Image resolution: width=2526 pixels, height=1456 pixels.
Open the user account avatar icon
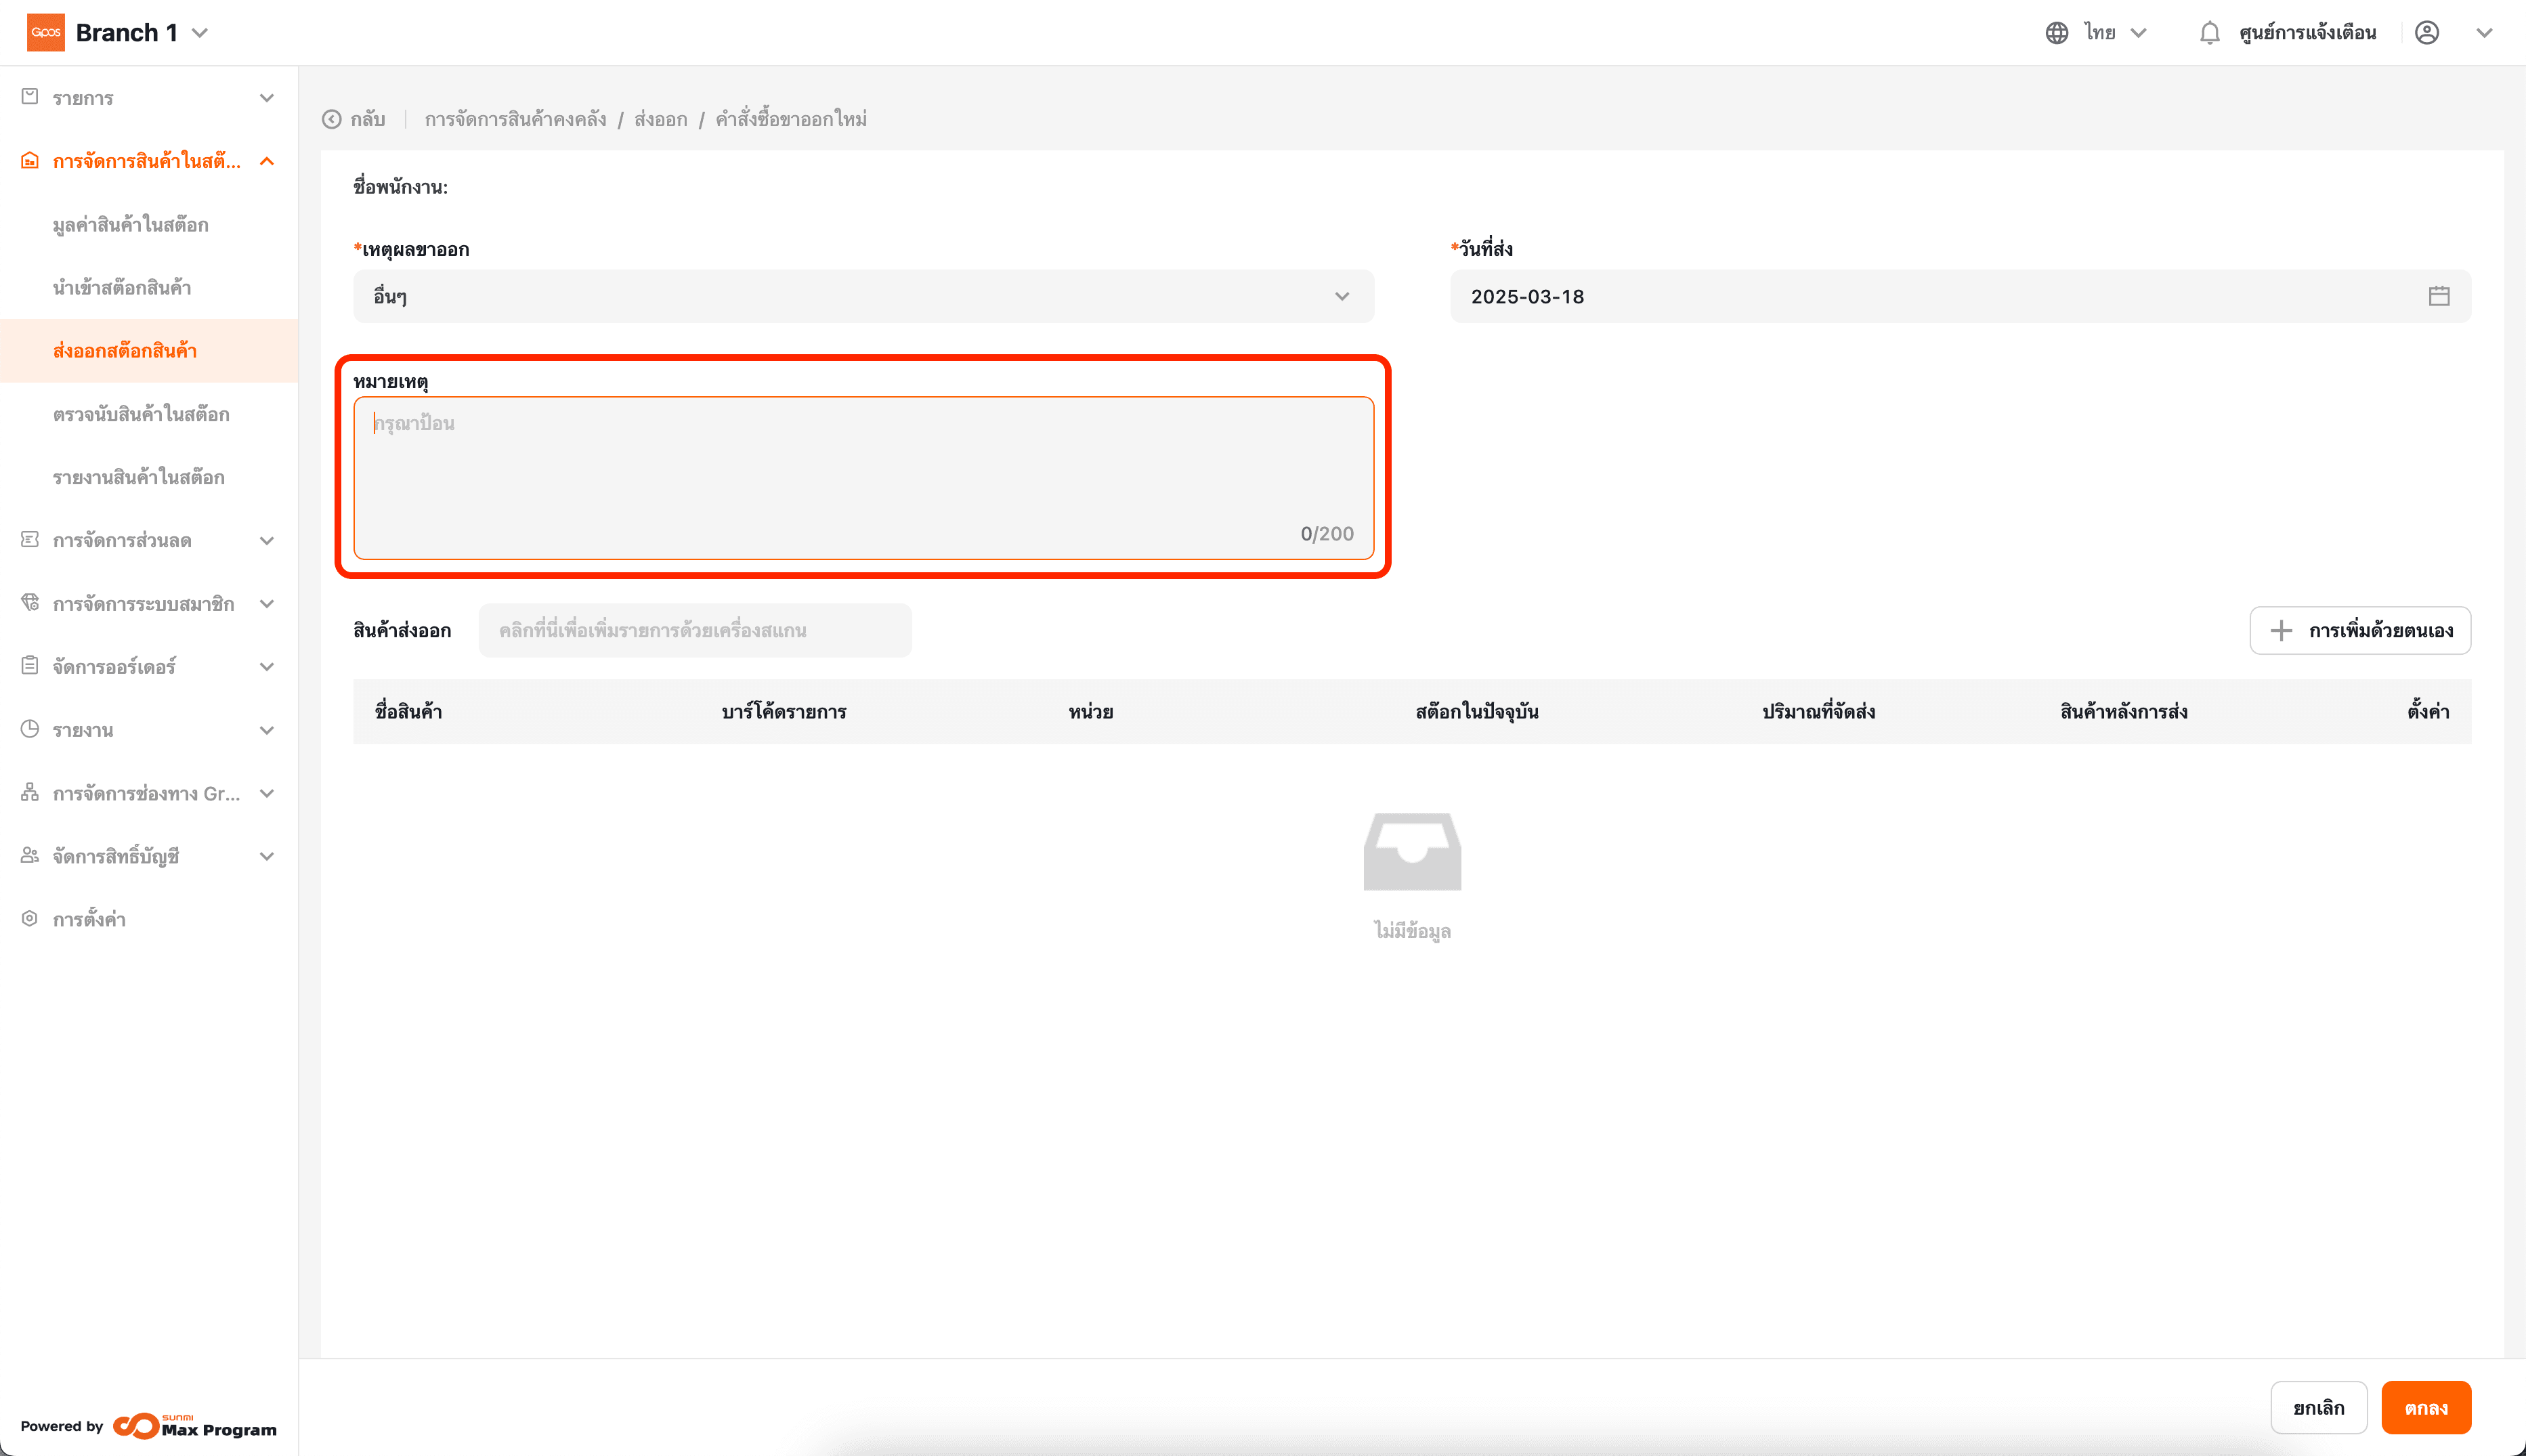coord(2426,33)
